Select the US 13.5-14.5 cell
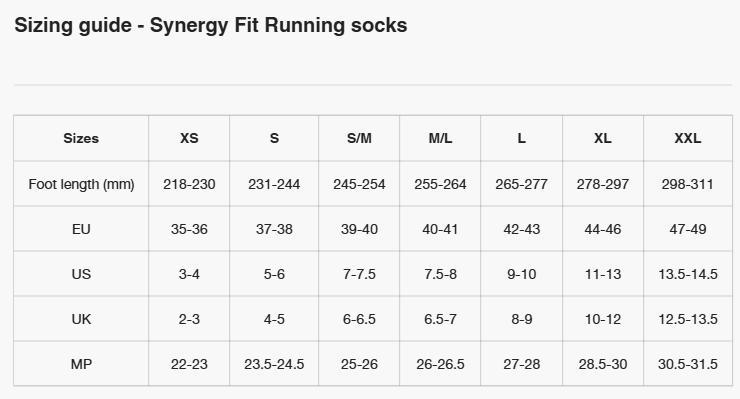Viewport: 740px width, 399px height. [688, 274]
